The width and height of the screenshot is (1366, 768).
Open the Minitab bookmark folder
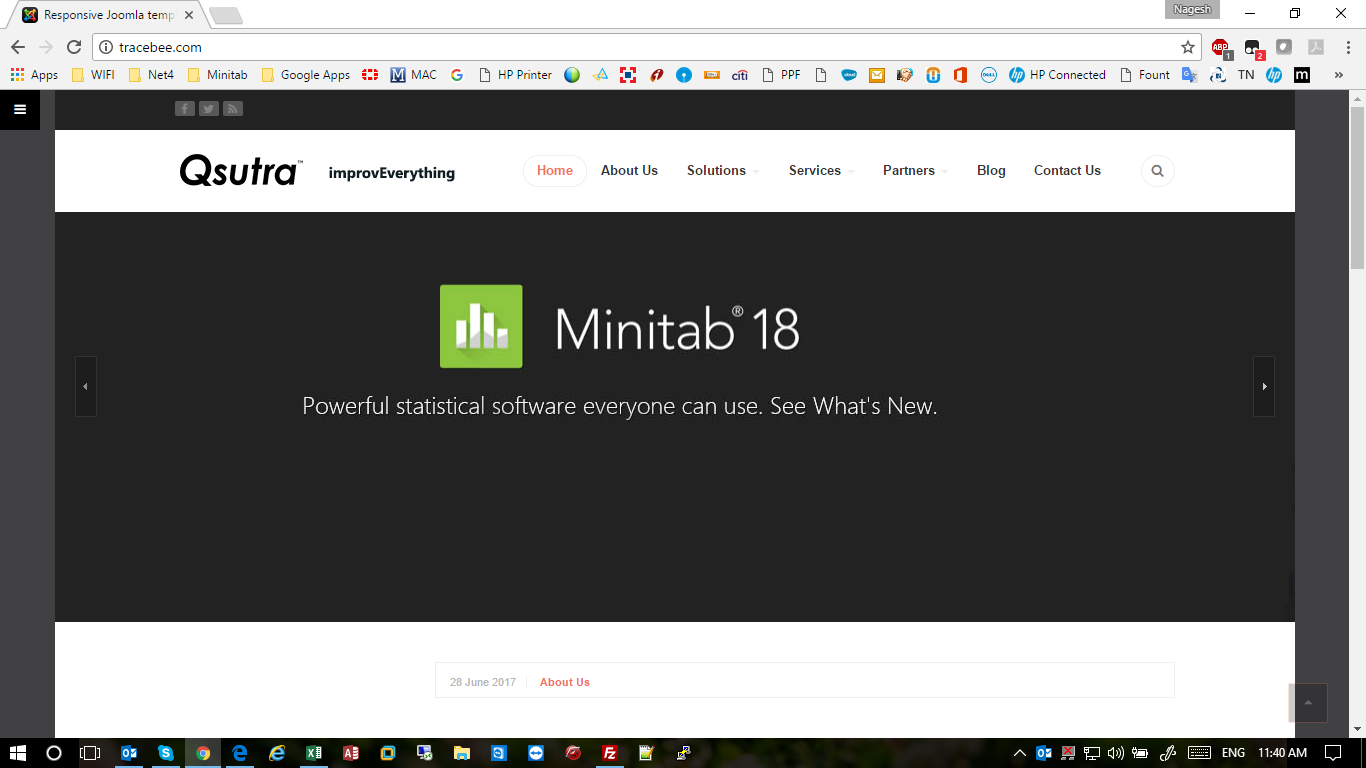[x=217, y=75]
